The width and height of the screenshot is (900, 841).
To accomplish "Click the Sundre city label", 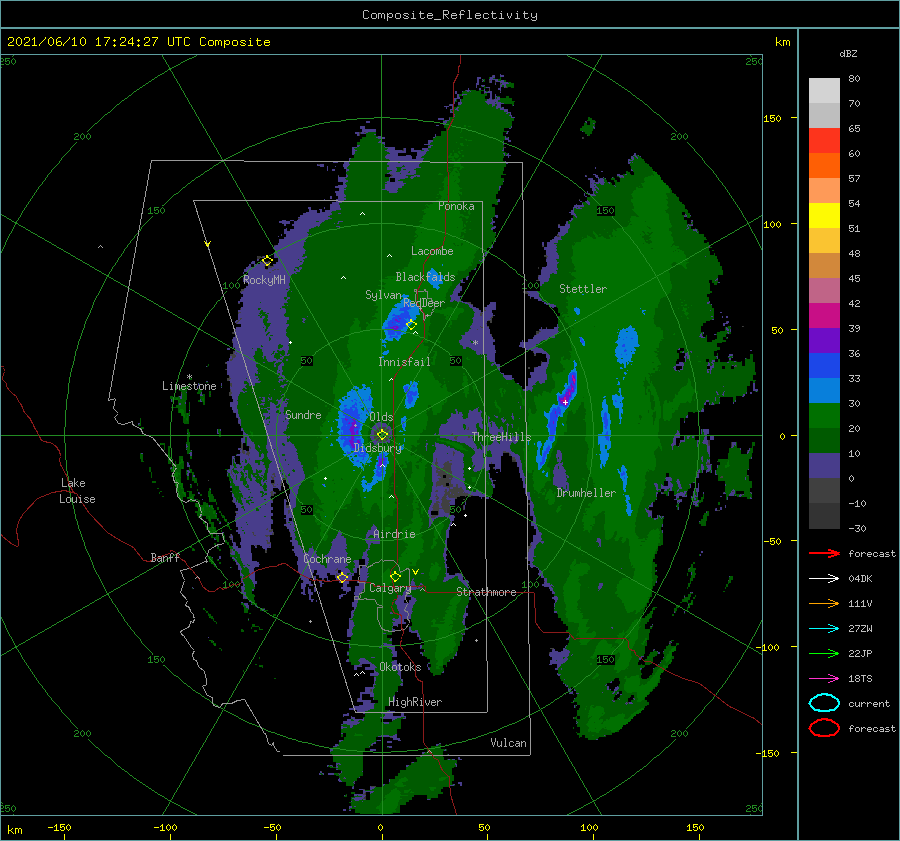I will 303,415.
